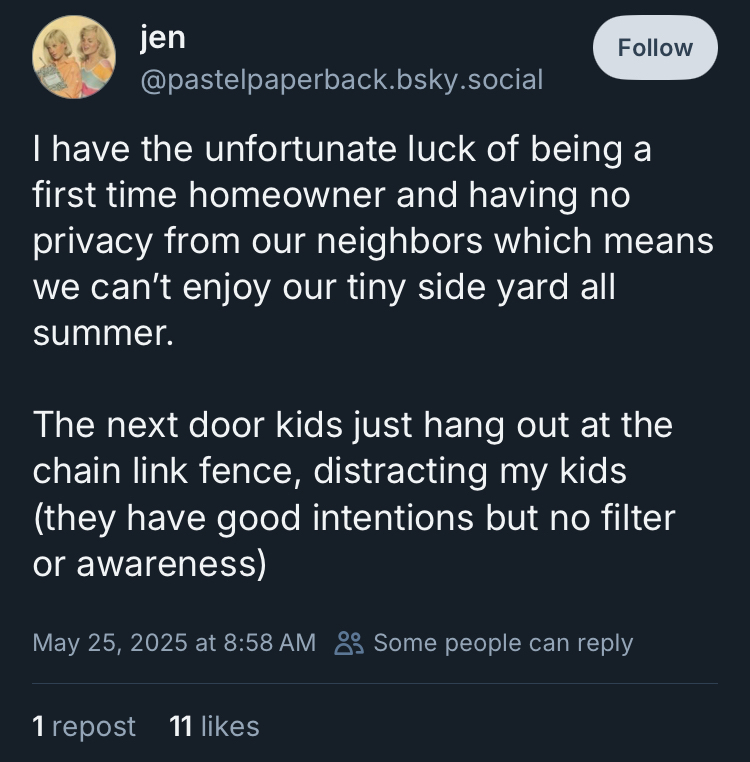This screenshot has width=750, height=762.
Task: View the 11 likes list
Action: (x=214, y=726)
